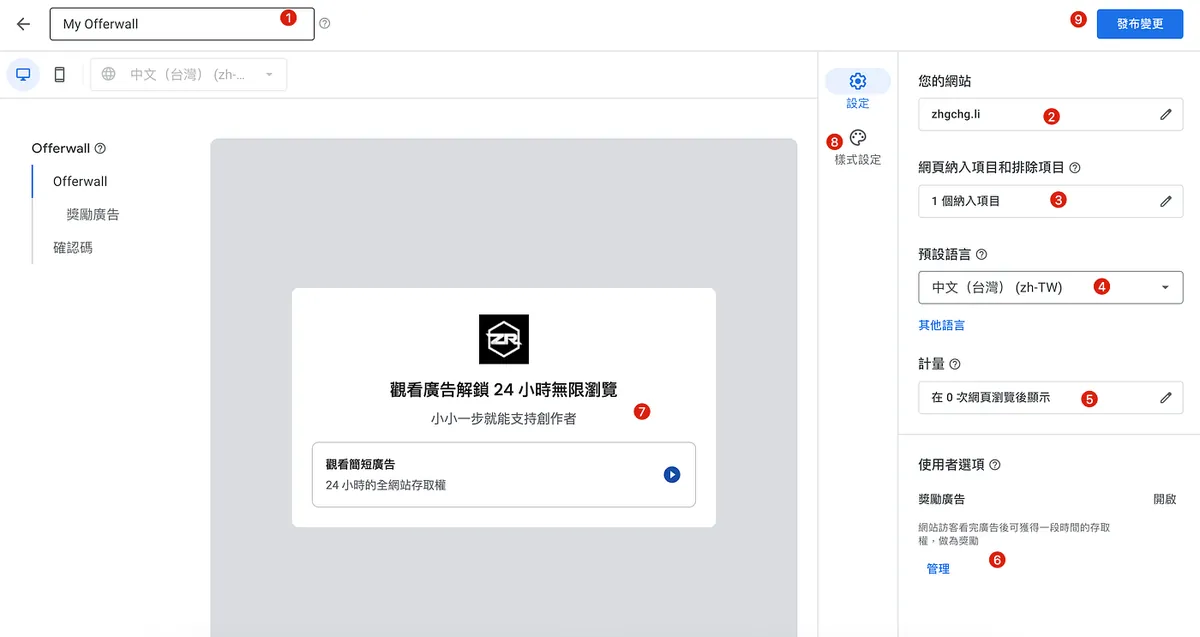This screenshot has width=1200, height=637.
Task: Edit the 計量 metering setting
Action: (x=1165, y=397)
